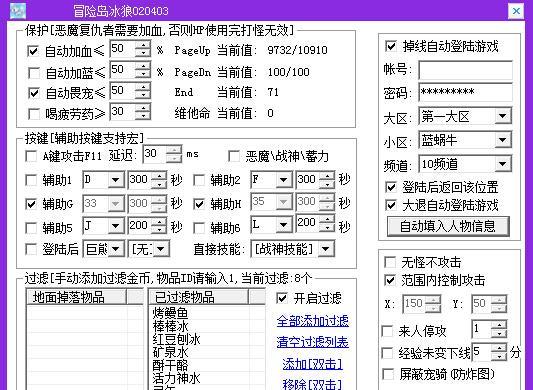Viewport: 533px width, 390px height.
Task: Click the 帐号 input field
Action: (x=465, y=70)
